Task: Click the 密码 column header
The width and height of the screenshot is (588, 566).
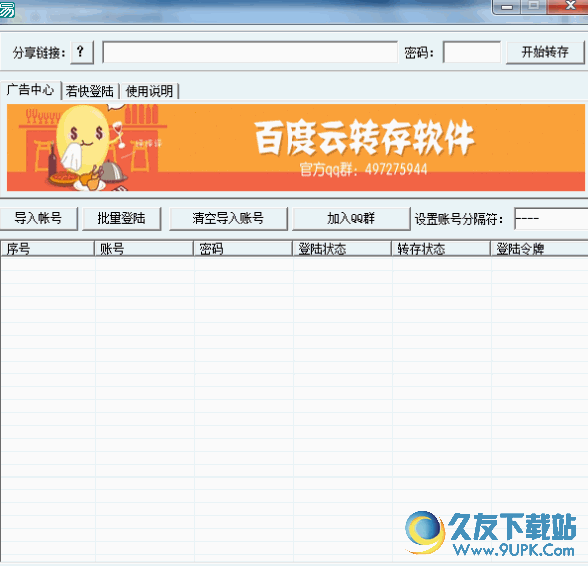Action: click(243, 249)
